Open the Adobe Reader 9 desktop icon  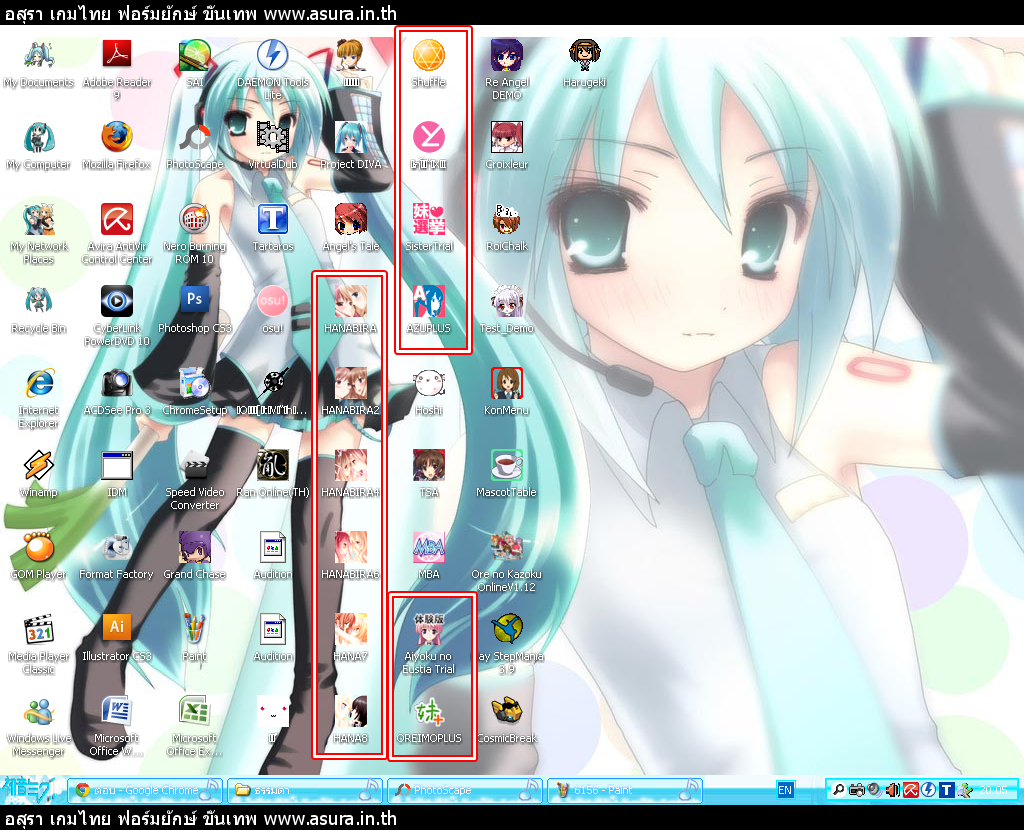(x=117, y=55)
